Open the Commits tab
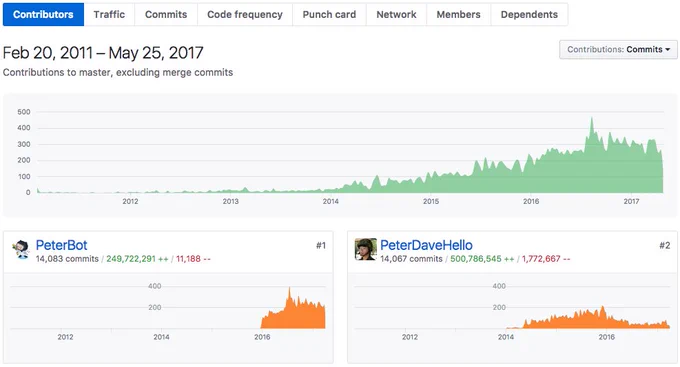Viewport: 680px width, 367px height. (x=166, y=14)
